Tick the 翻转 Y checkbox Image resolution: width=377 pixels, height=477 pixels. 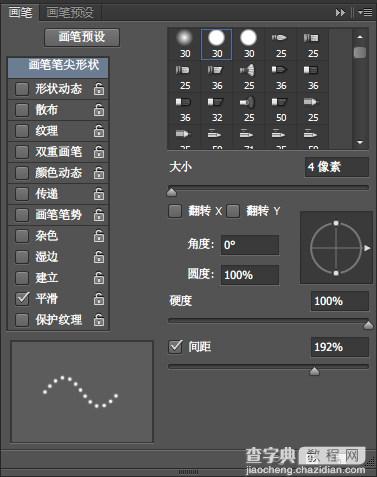tap(233, 211)
